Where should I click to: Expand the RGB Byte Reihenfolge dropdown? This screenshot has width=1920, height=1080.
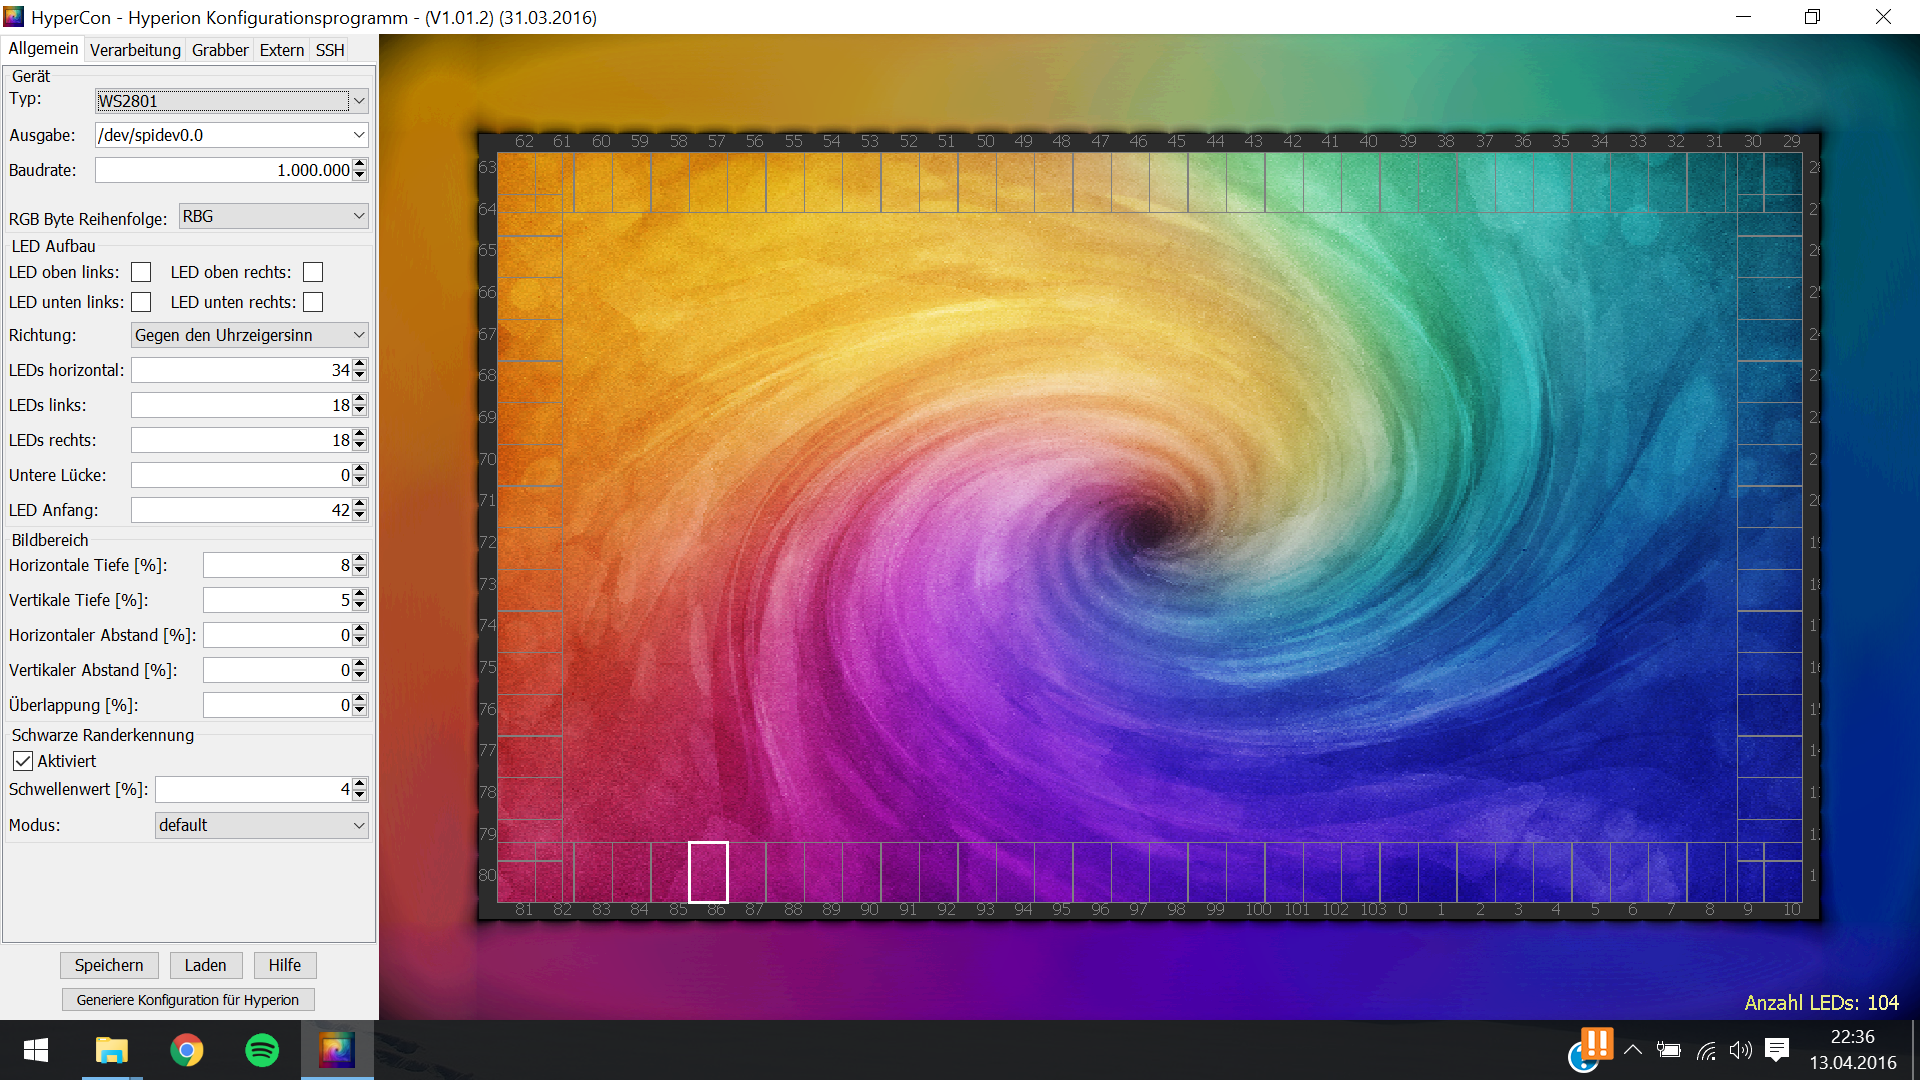[x=273, y=216]
